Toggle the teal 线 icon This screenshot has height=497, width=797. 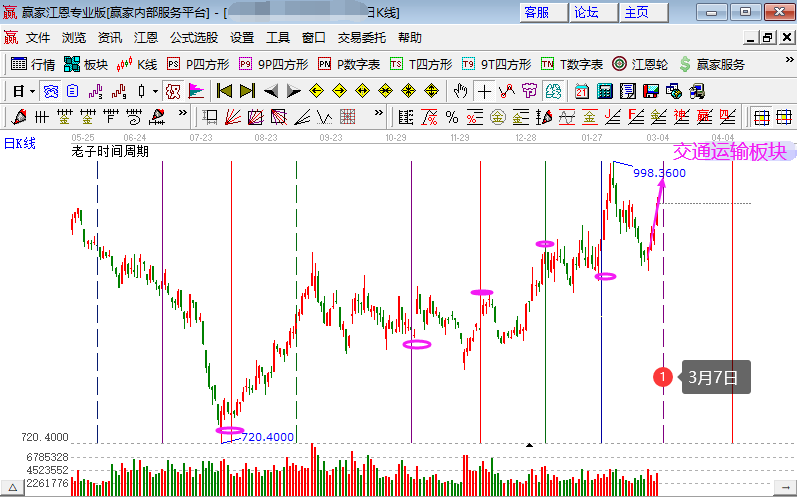pyautogui.click(x=553, y=91)
